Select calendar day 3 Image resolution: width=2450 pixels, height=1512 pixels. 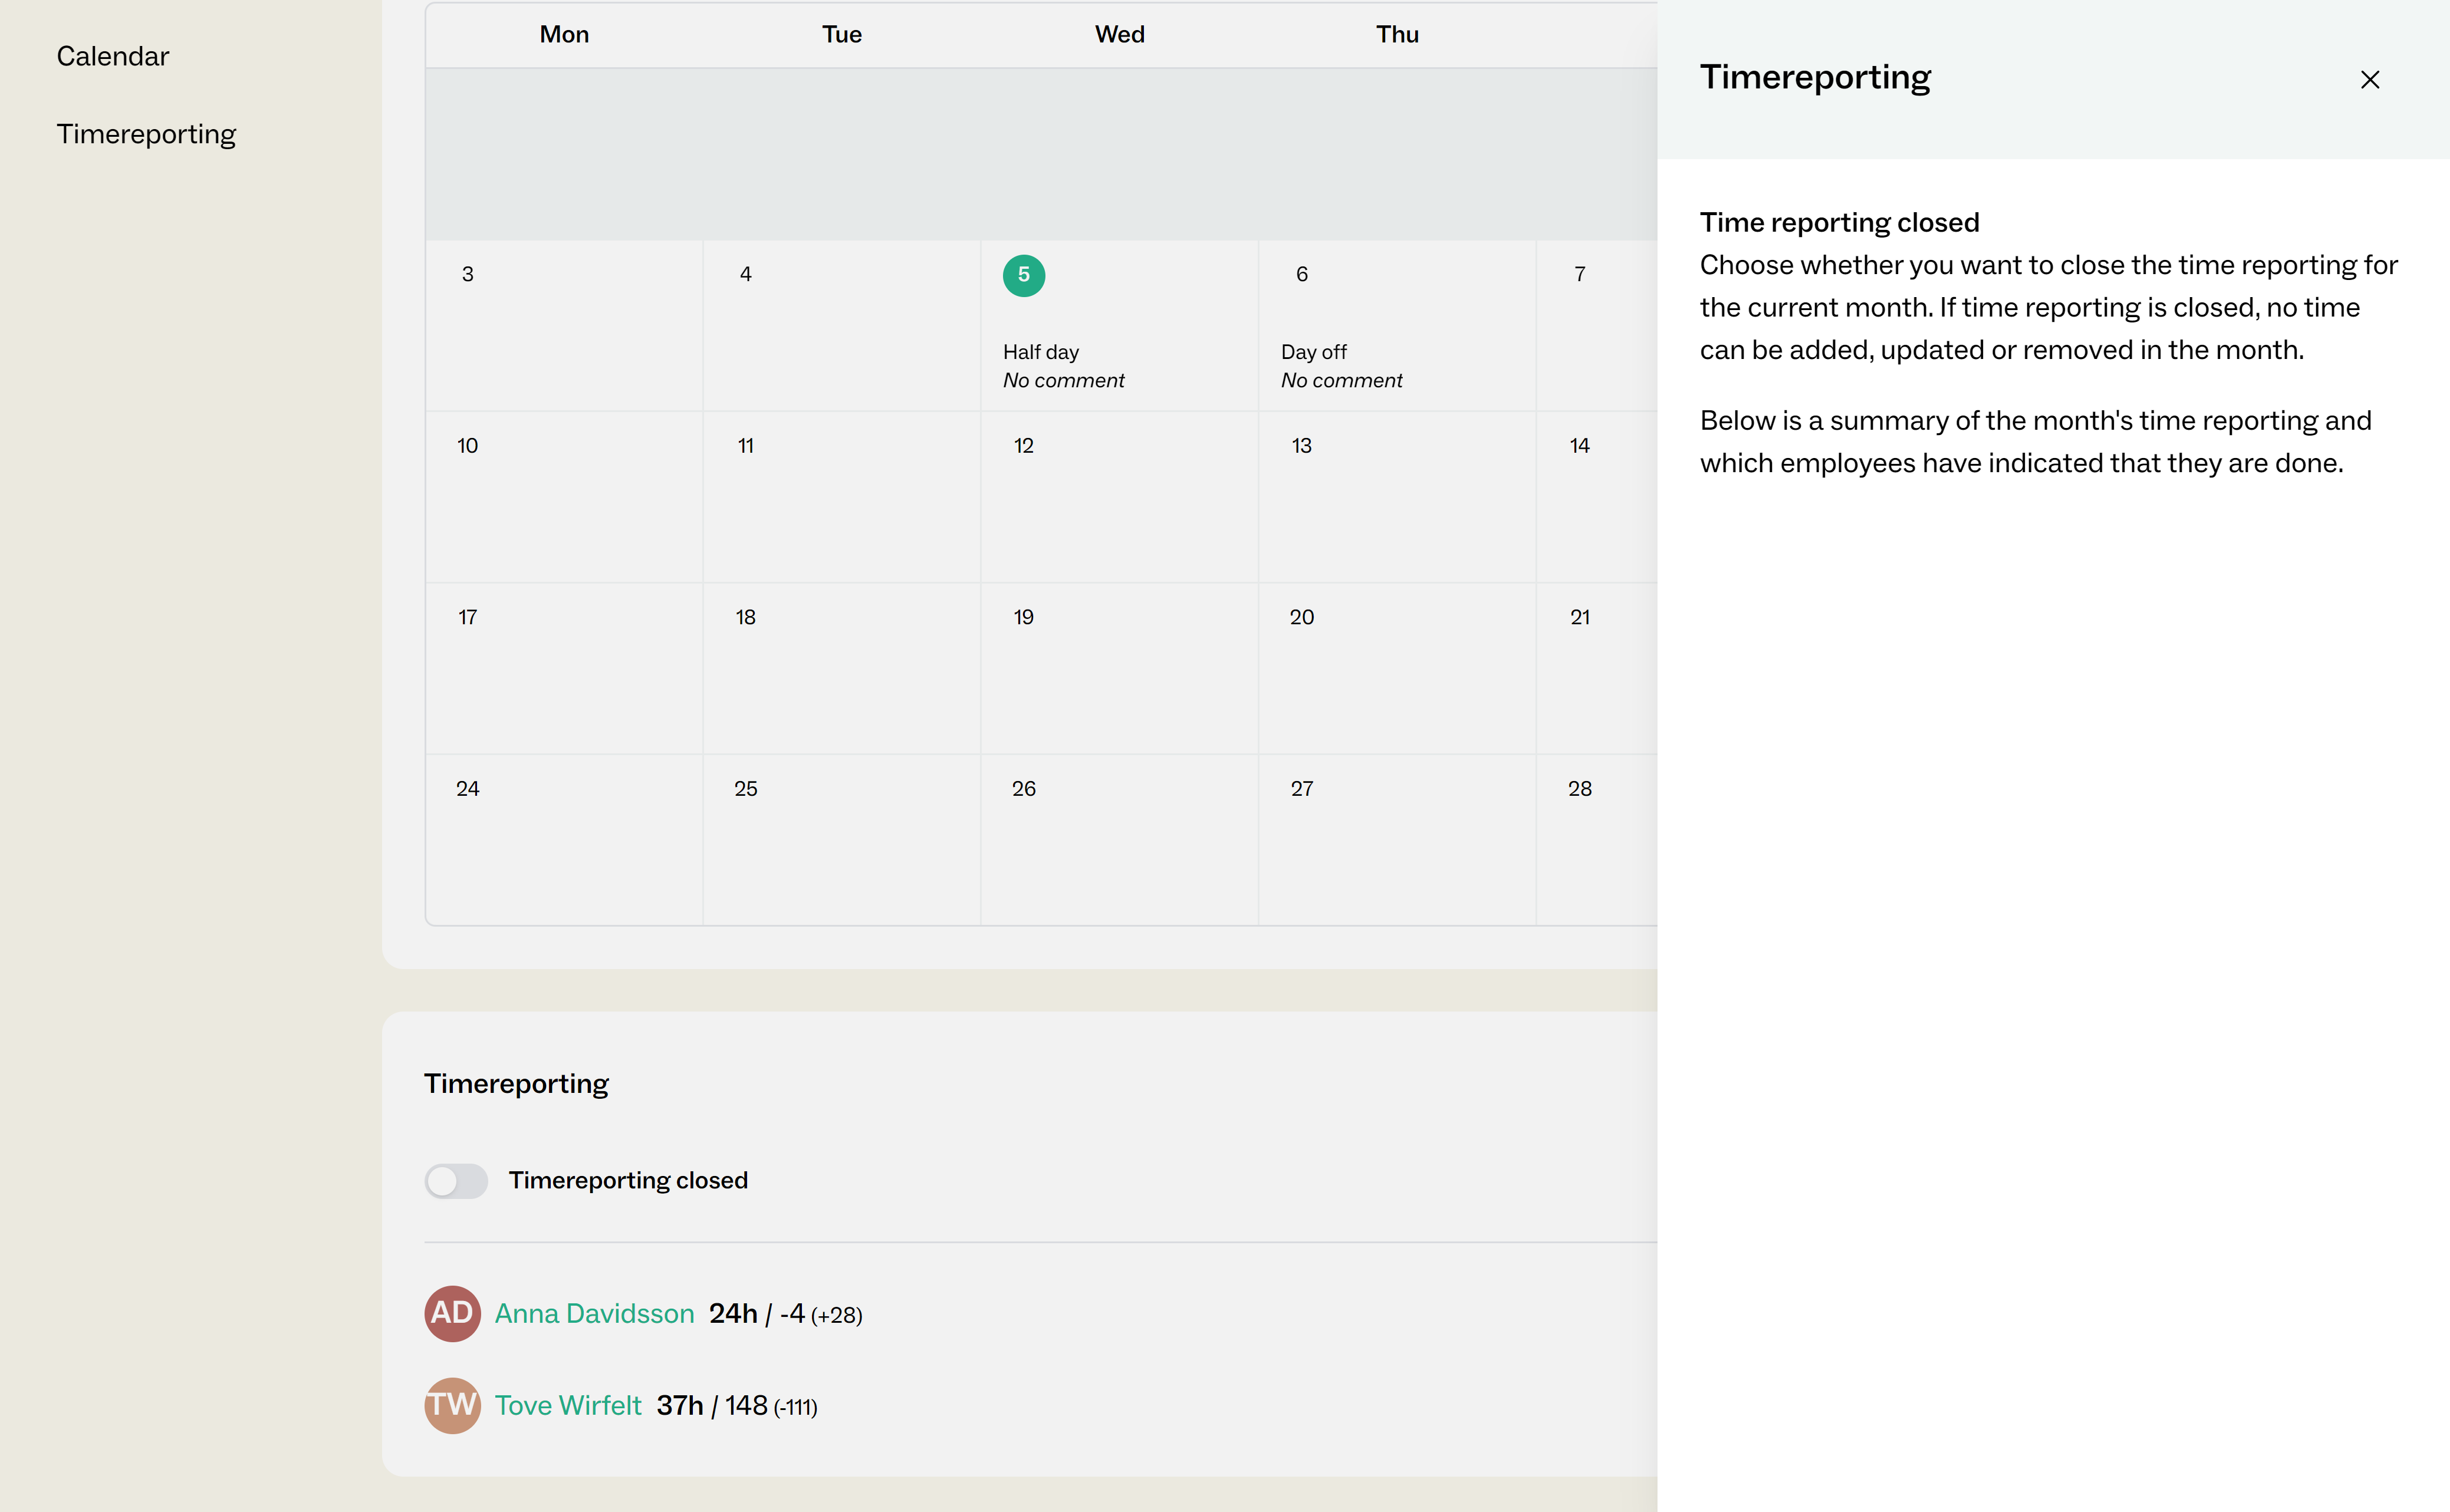tap(467, 275)
